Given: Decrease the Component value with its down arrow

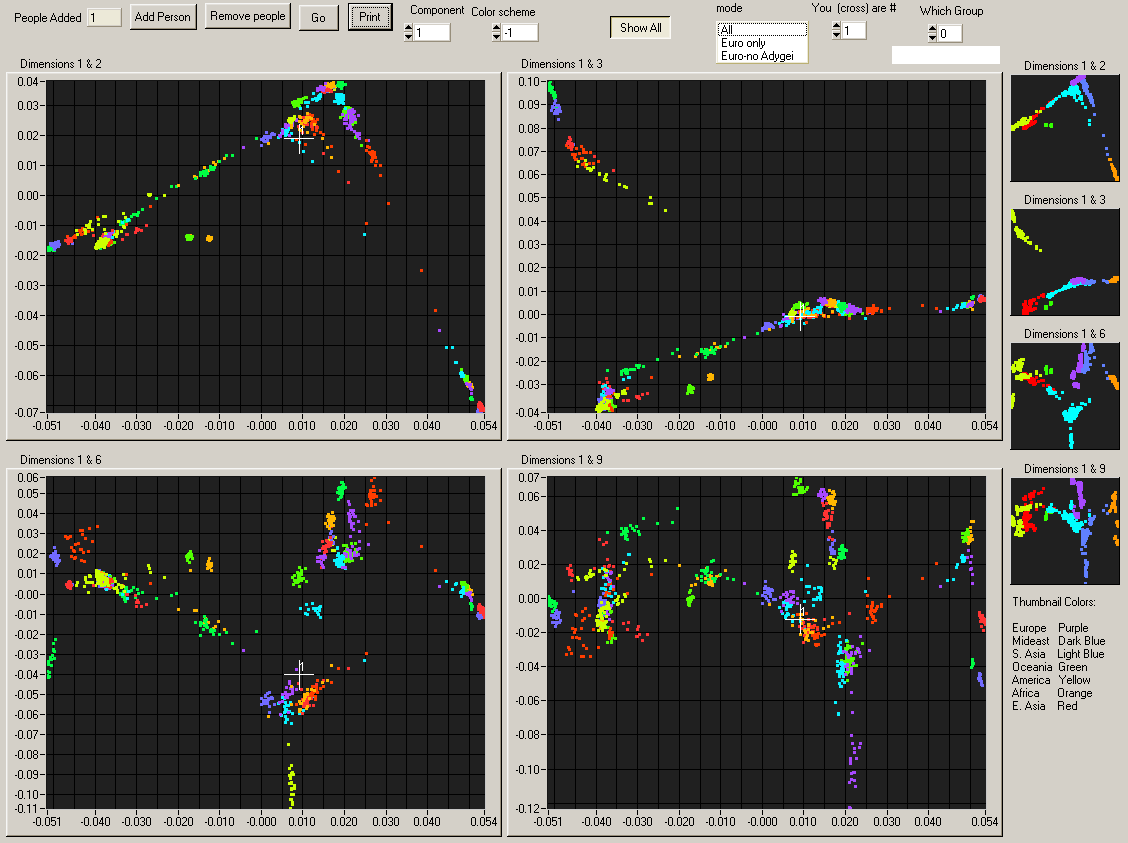Looking at the screenshot, I should (x=409, y=37).
